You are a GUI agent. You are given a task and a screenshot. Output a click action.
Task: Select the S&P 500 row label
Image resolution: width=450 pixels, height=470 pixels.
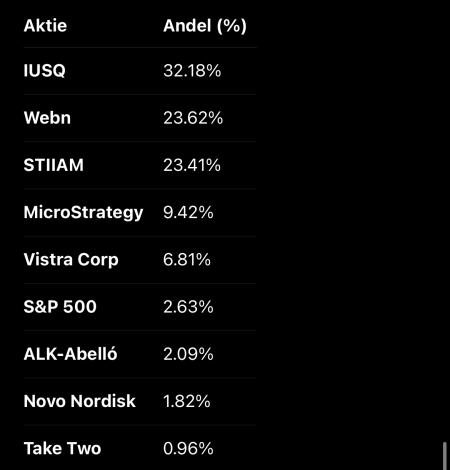[x=60, y=307]
